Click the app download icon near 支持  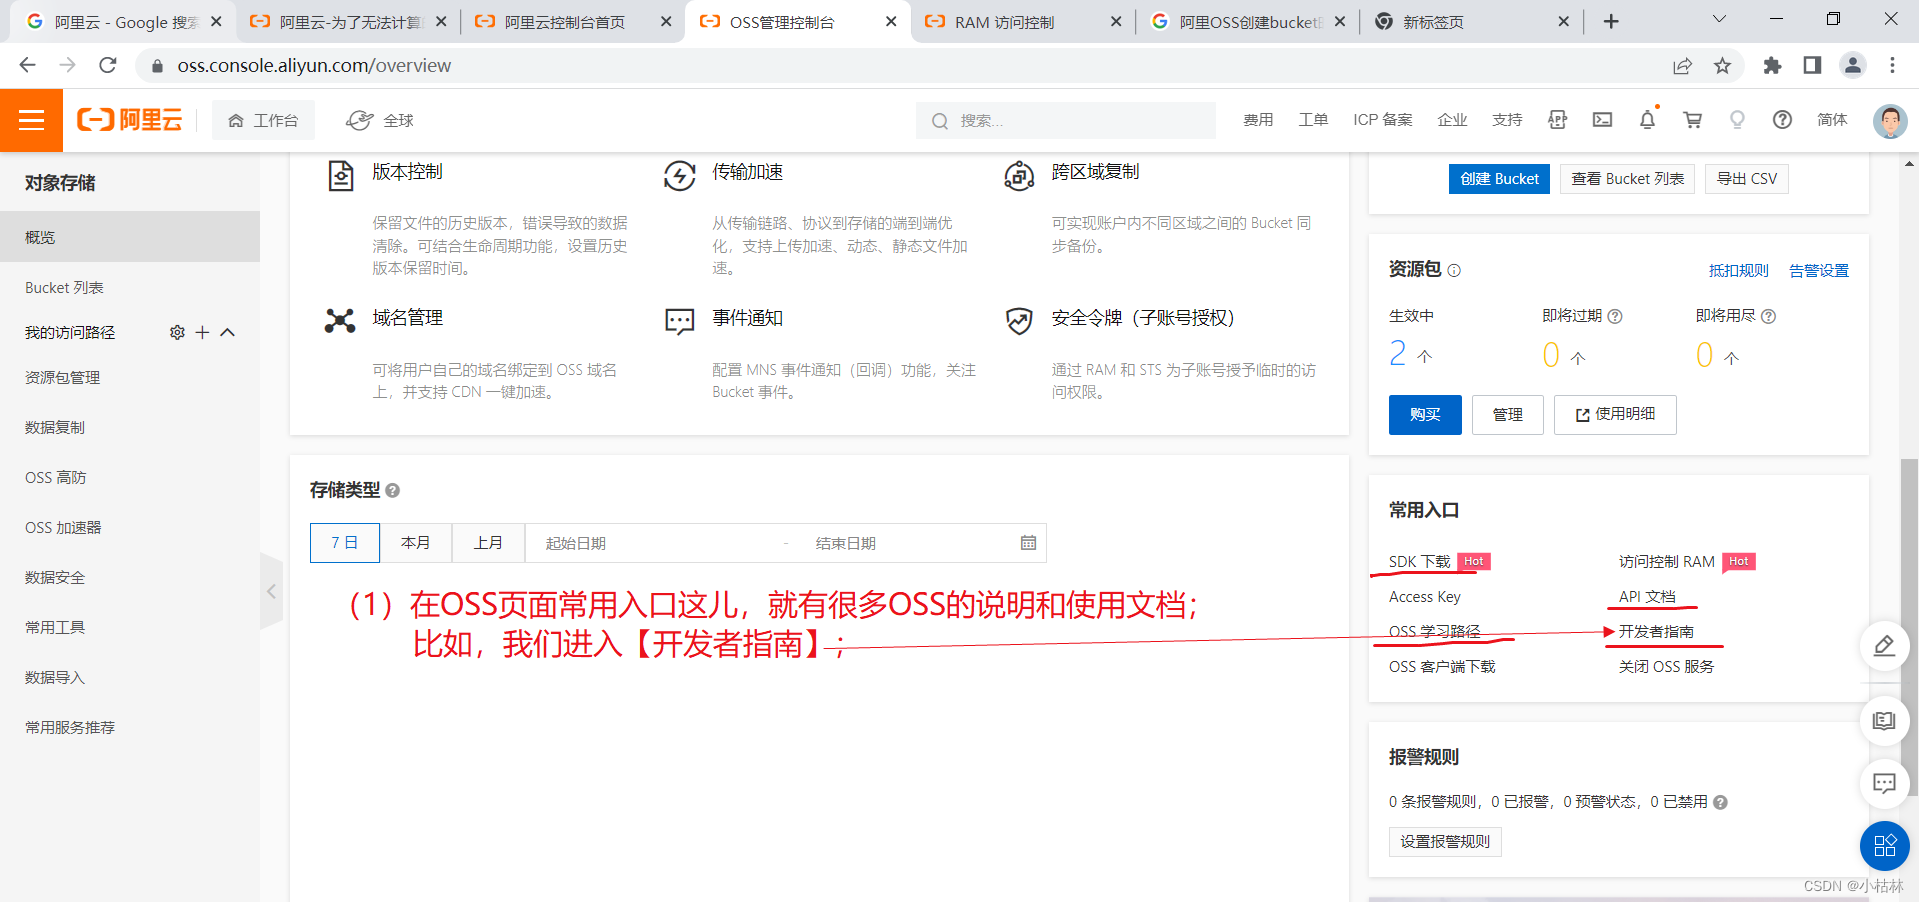(1557, 120)
